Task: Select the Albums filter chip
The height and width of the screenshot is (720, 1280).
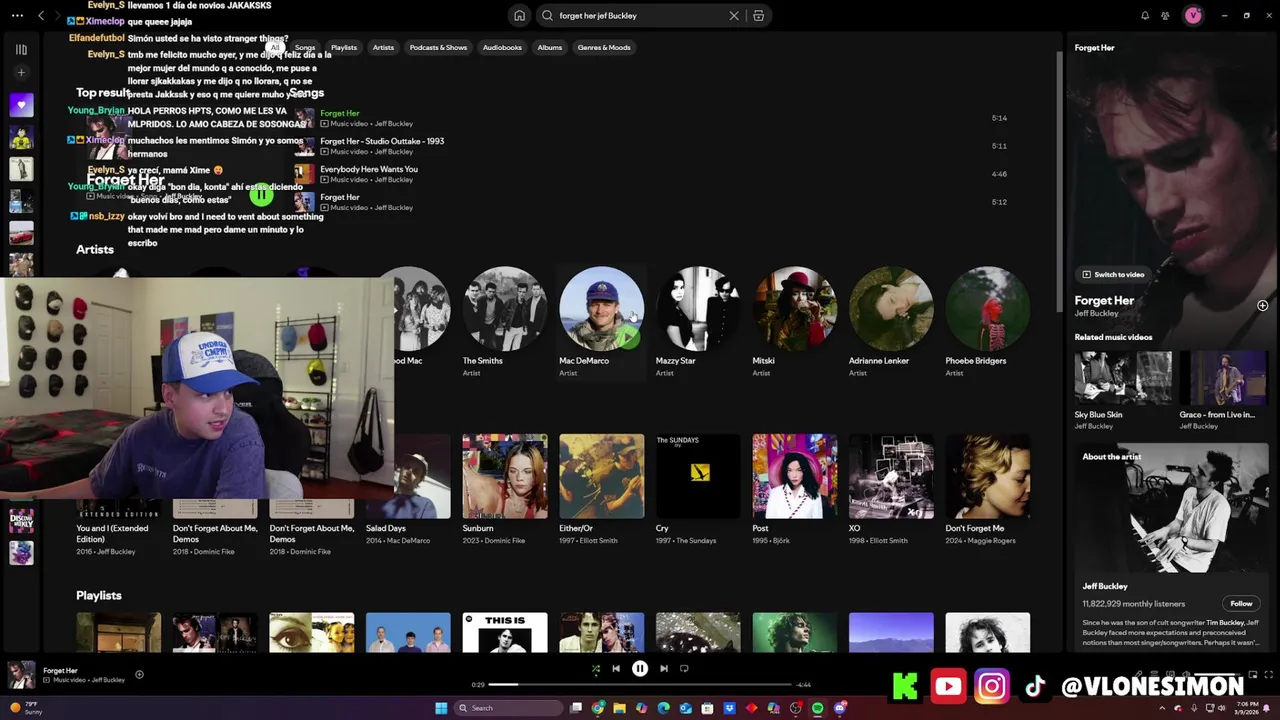Action: tap(550, 47)
